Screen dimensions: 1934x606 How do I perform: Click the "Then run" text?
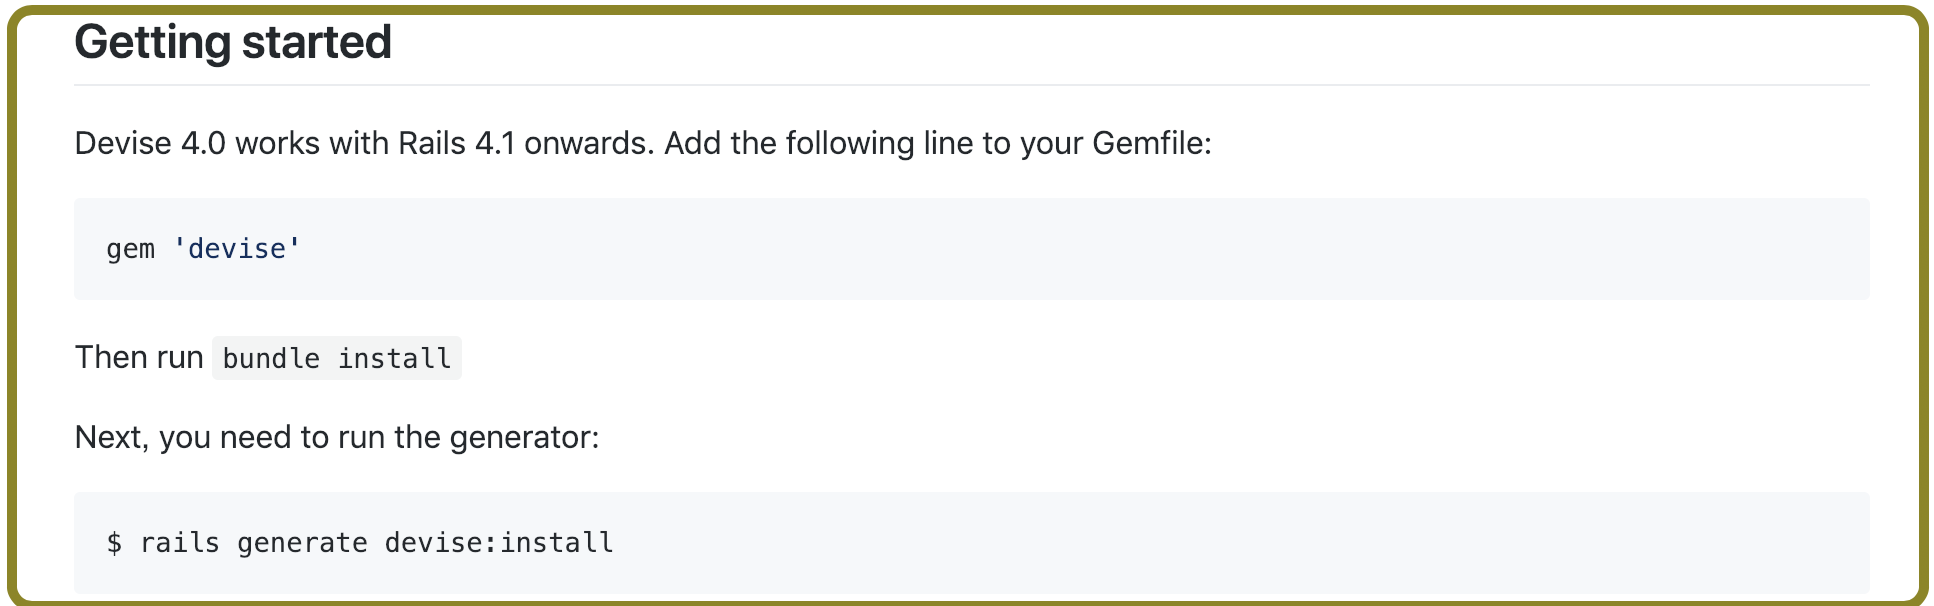(x=139, y=358)
